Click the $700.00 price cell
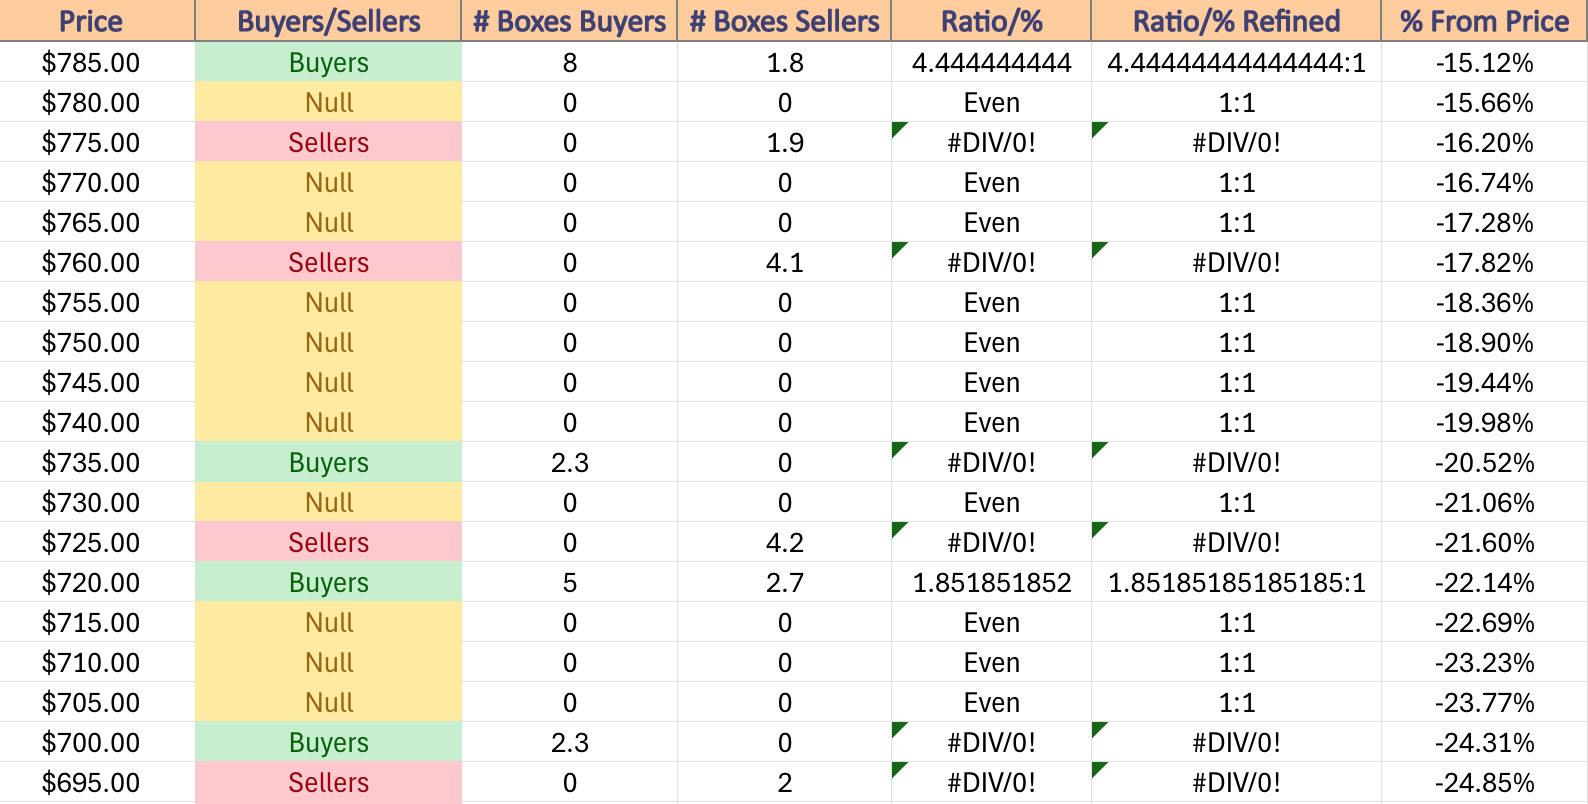The height and width of the screenshot is (804, 1588). point(97,742)
